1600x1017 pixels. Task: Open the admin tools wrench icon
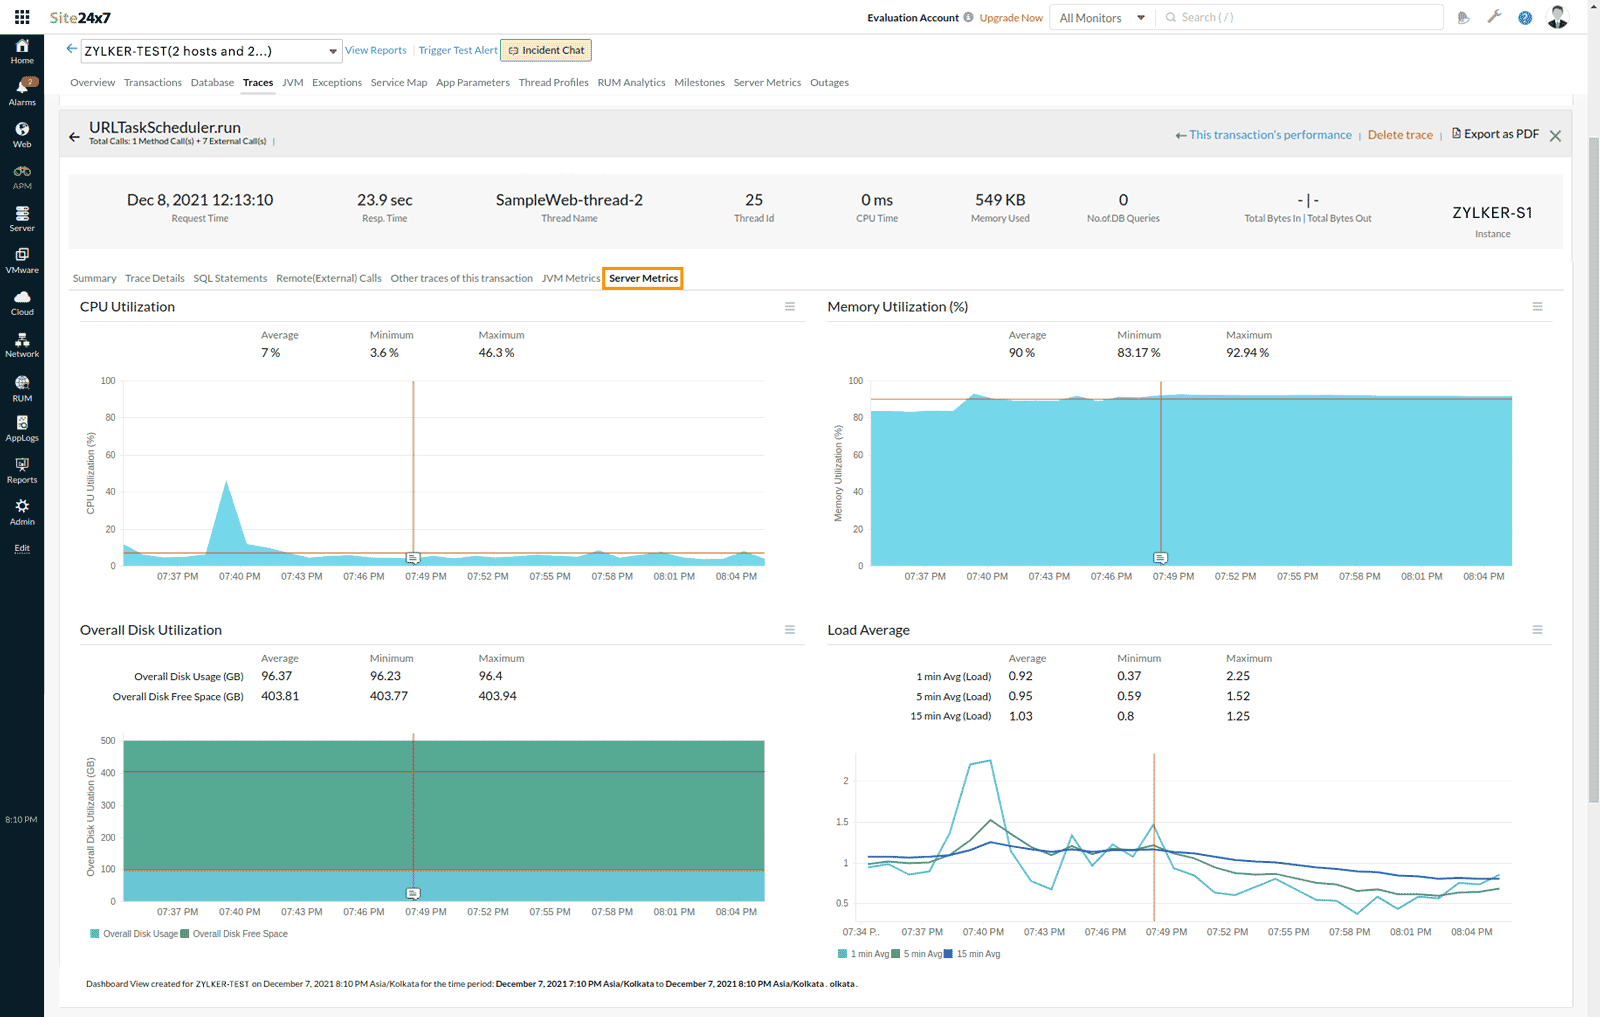(x=1495, y=17)
